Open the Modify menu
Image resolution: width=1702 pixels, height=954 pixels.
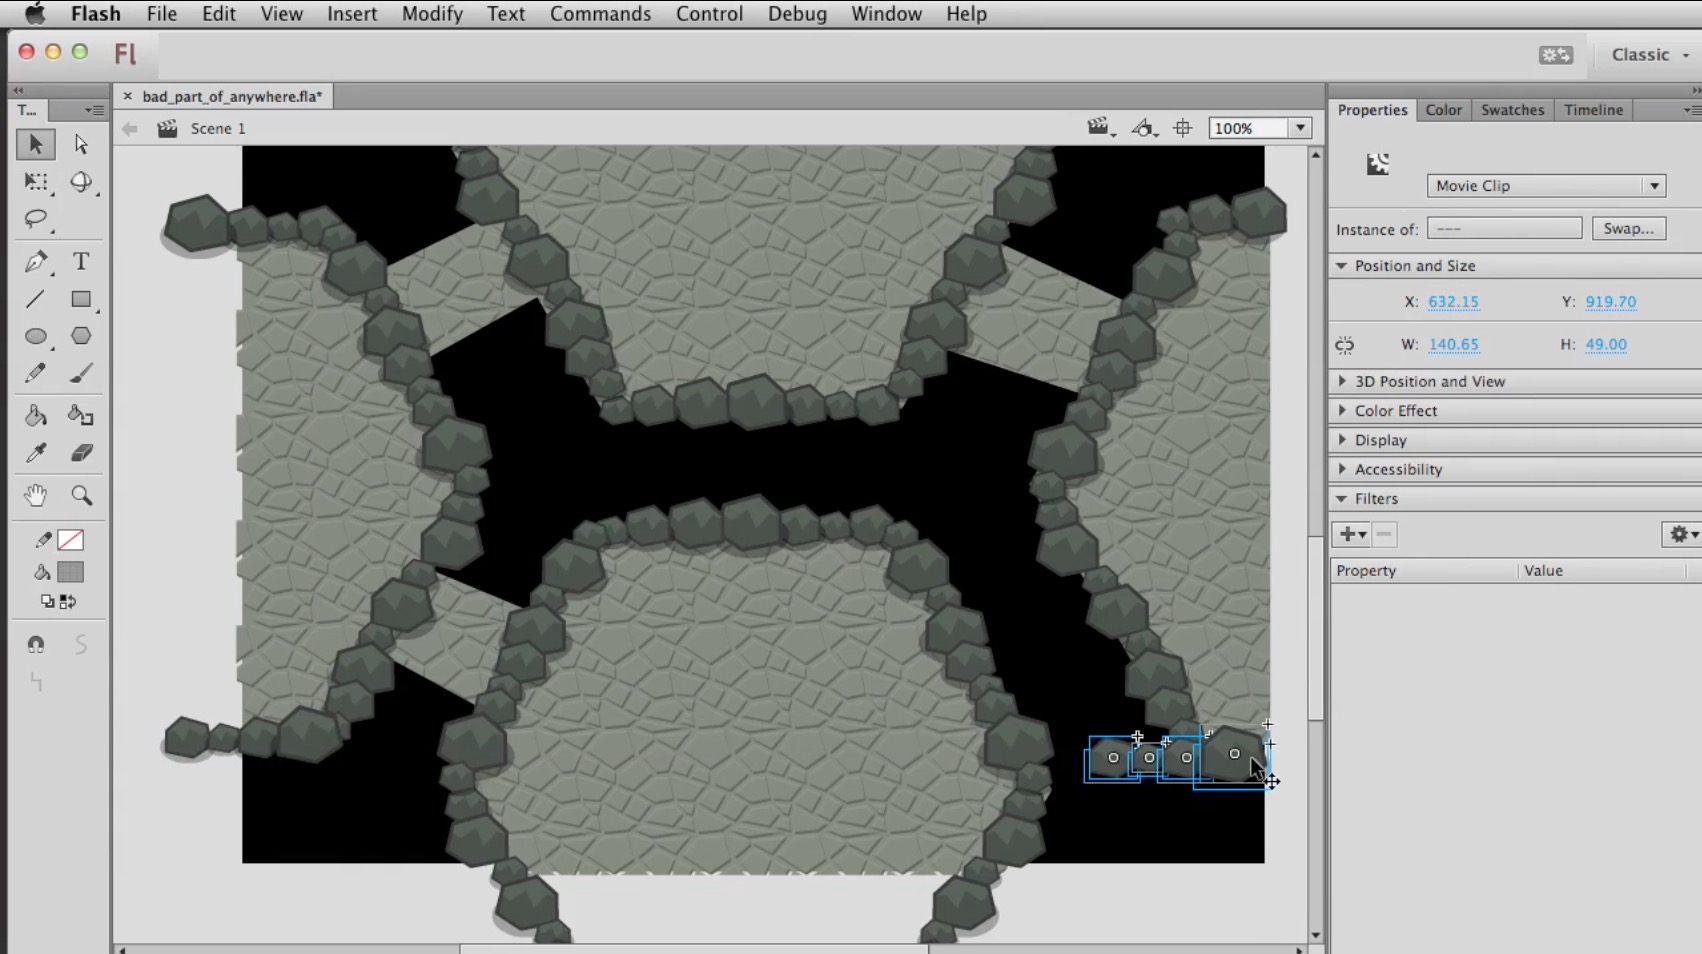(x=431, y=14)
